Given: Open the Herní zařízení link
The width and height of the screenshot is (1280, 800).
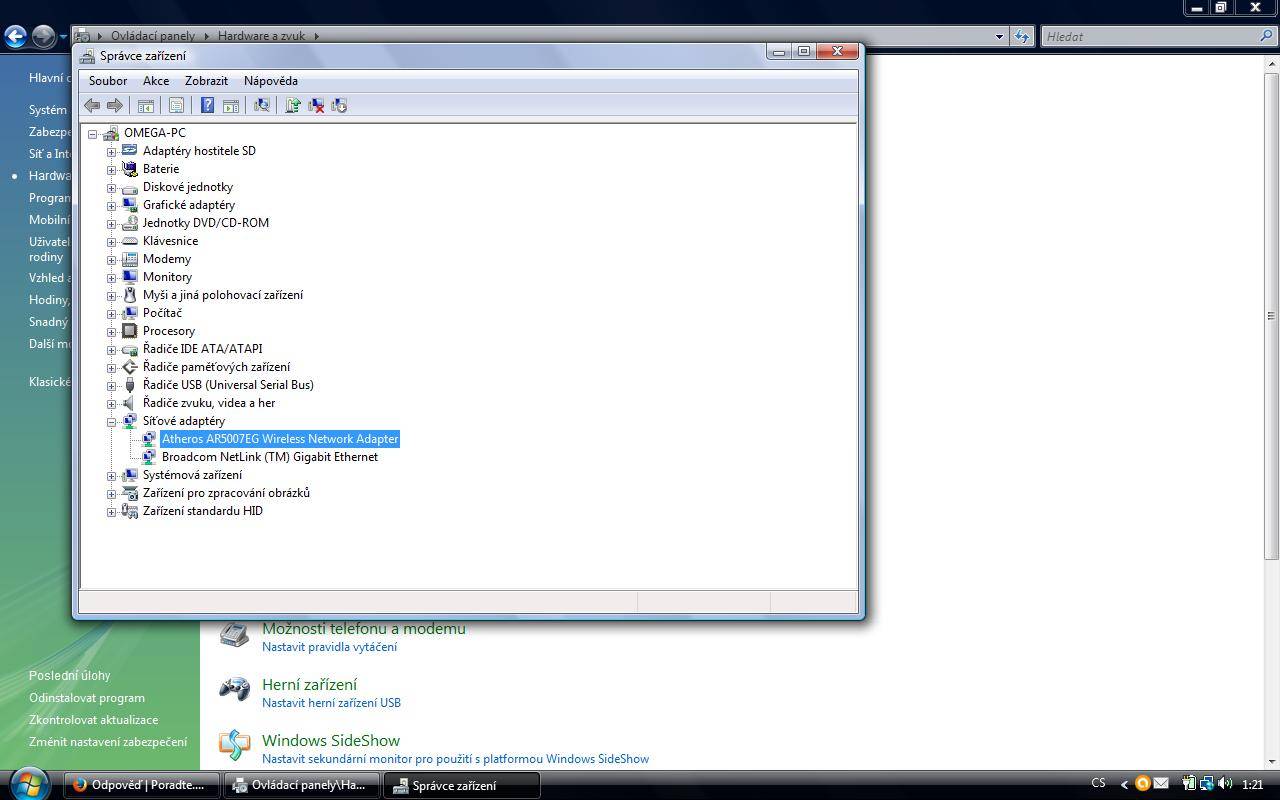Looking at the screenshot, I should pyautogui.click(x=309, y=685).
